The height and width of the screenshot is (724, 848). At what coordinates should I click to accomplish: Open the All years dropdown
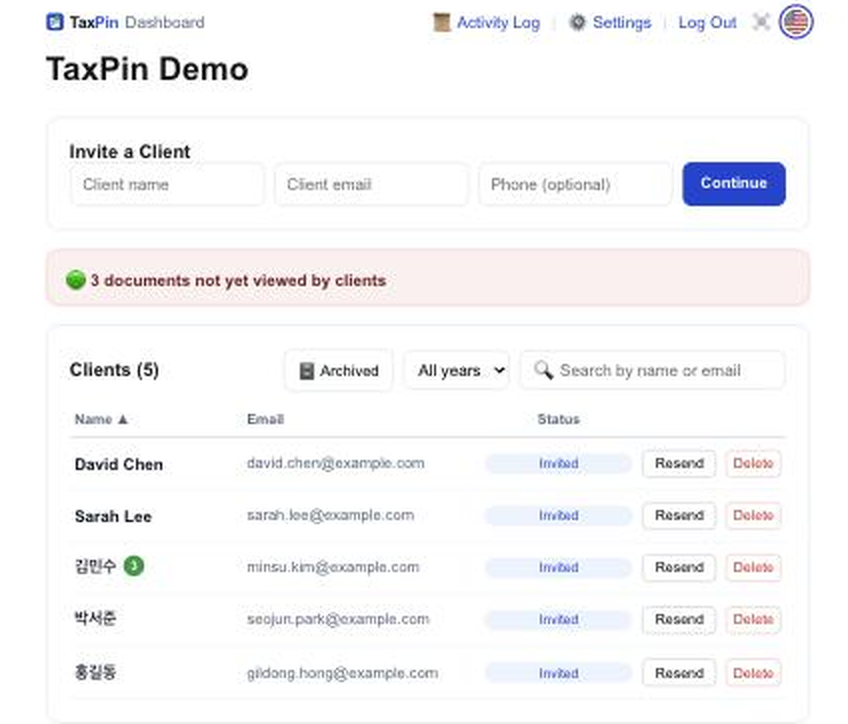pos(456,370)
